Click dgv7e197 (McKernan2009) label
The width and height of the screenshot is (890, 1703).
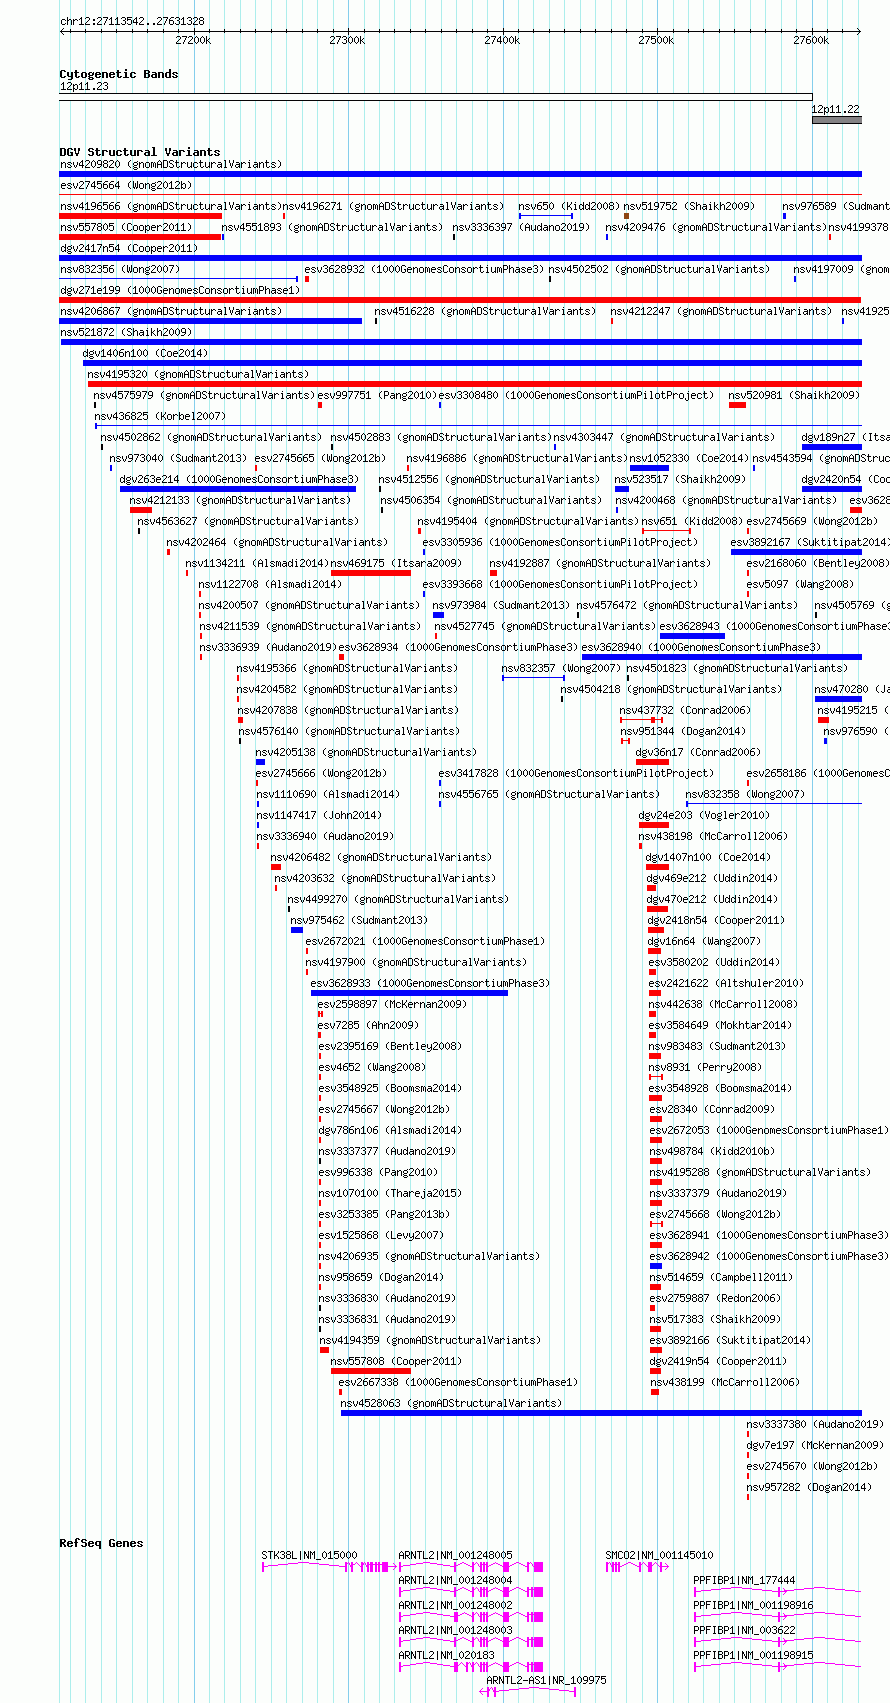coord(816,1445)
